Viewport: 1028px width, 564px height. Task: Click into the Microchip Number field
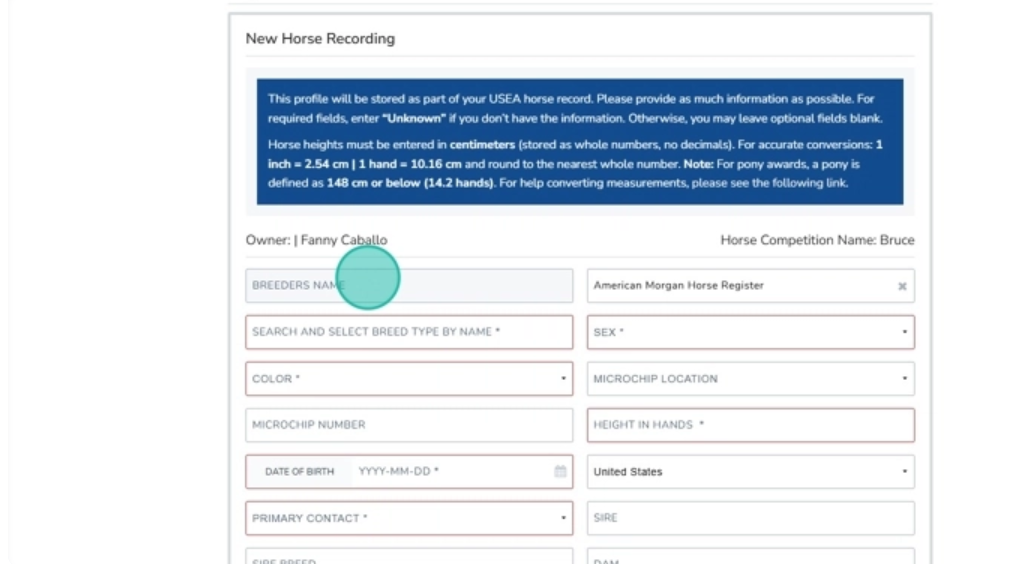(x=409, y=425)
